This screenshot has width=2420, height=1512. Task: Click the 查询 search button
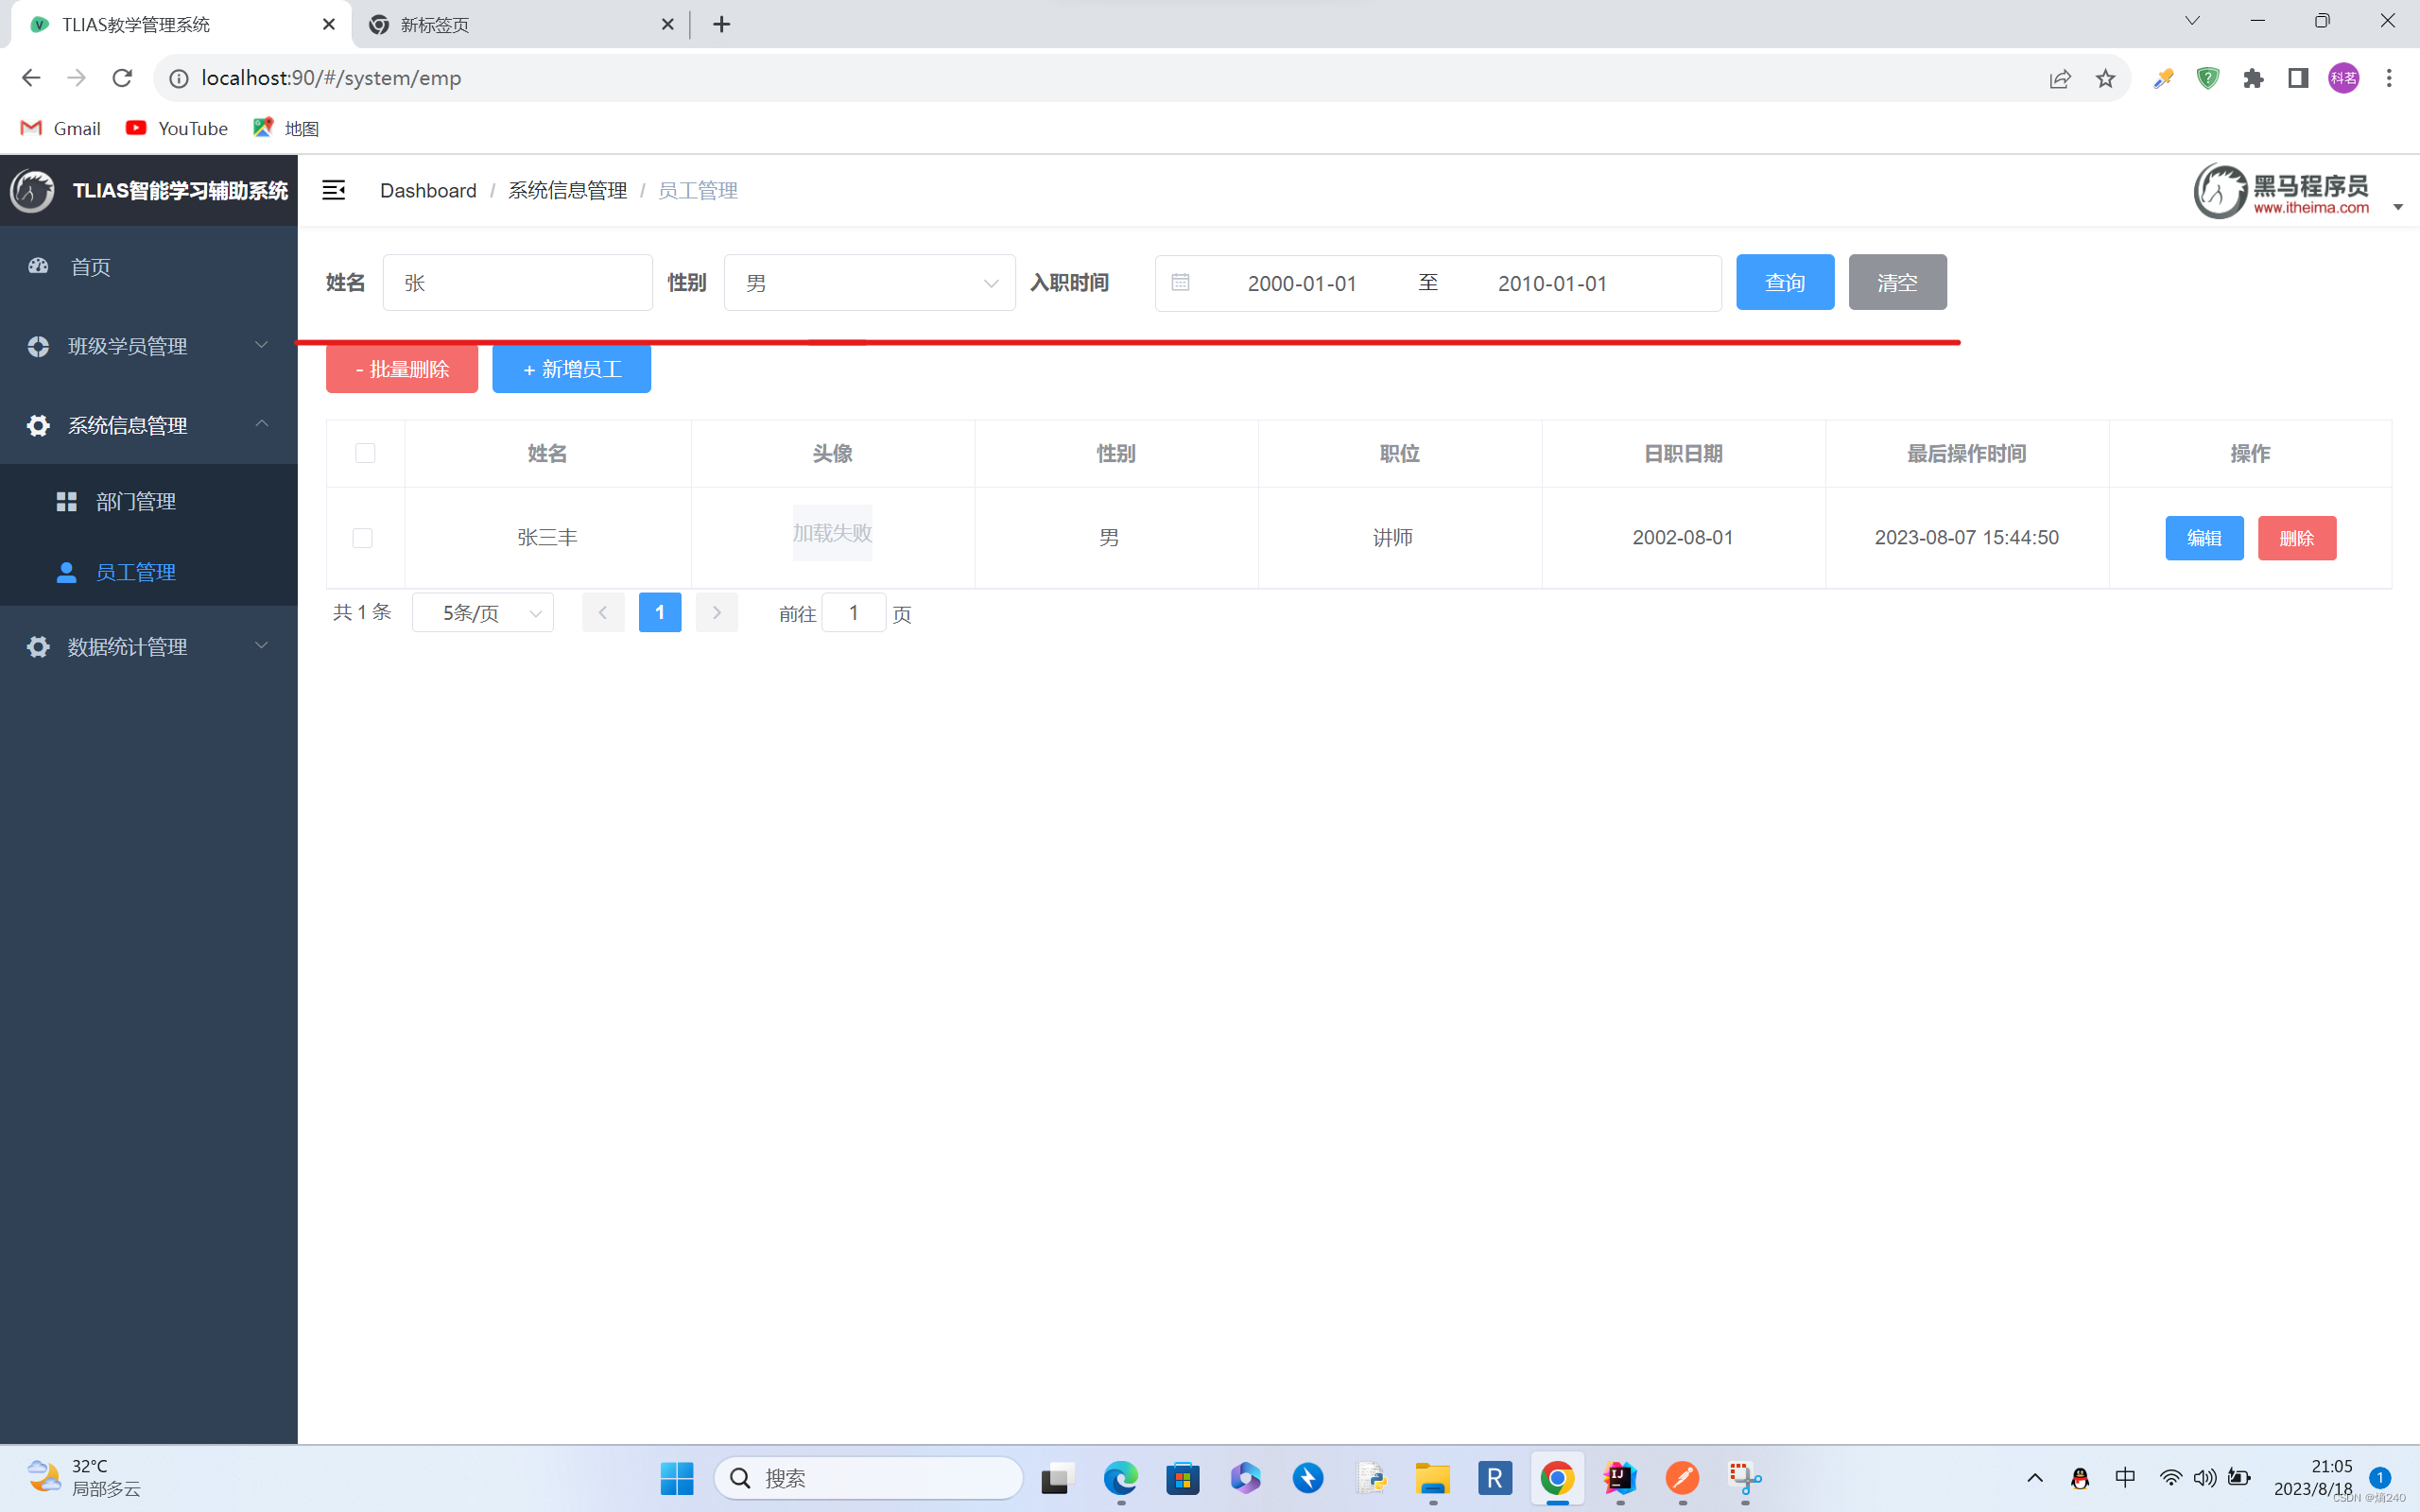pyautogui.click(x=1785, y=282)
